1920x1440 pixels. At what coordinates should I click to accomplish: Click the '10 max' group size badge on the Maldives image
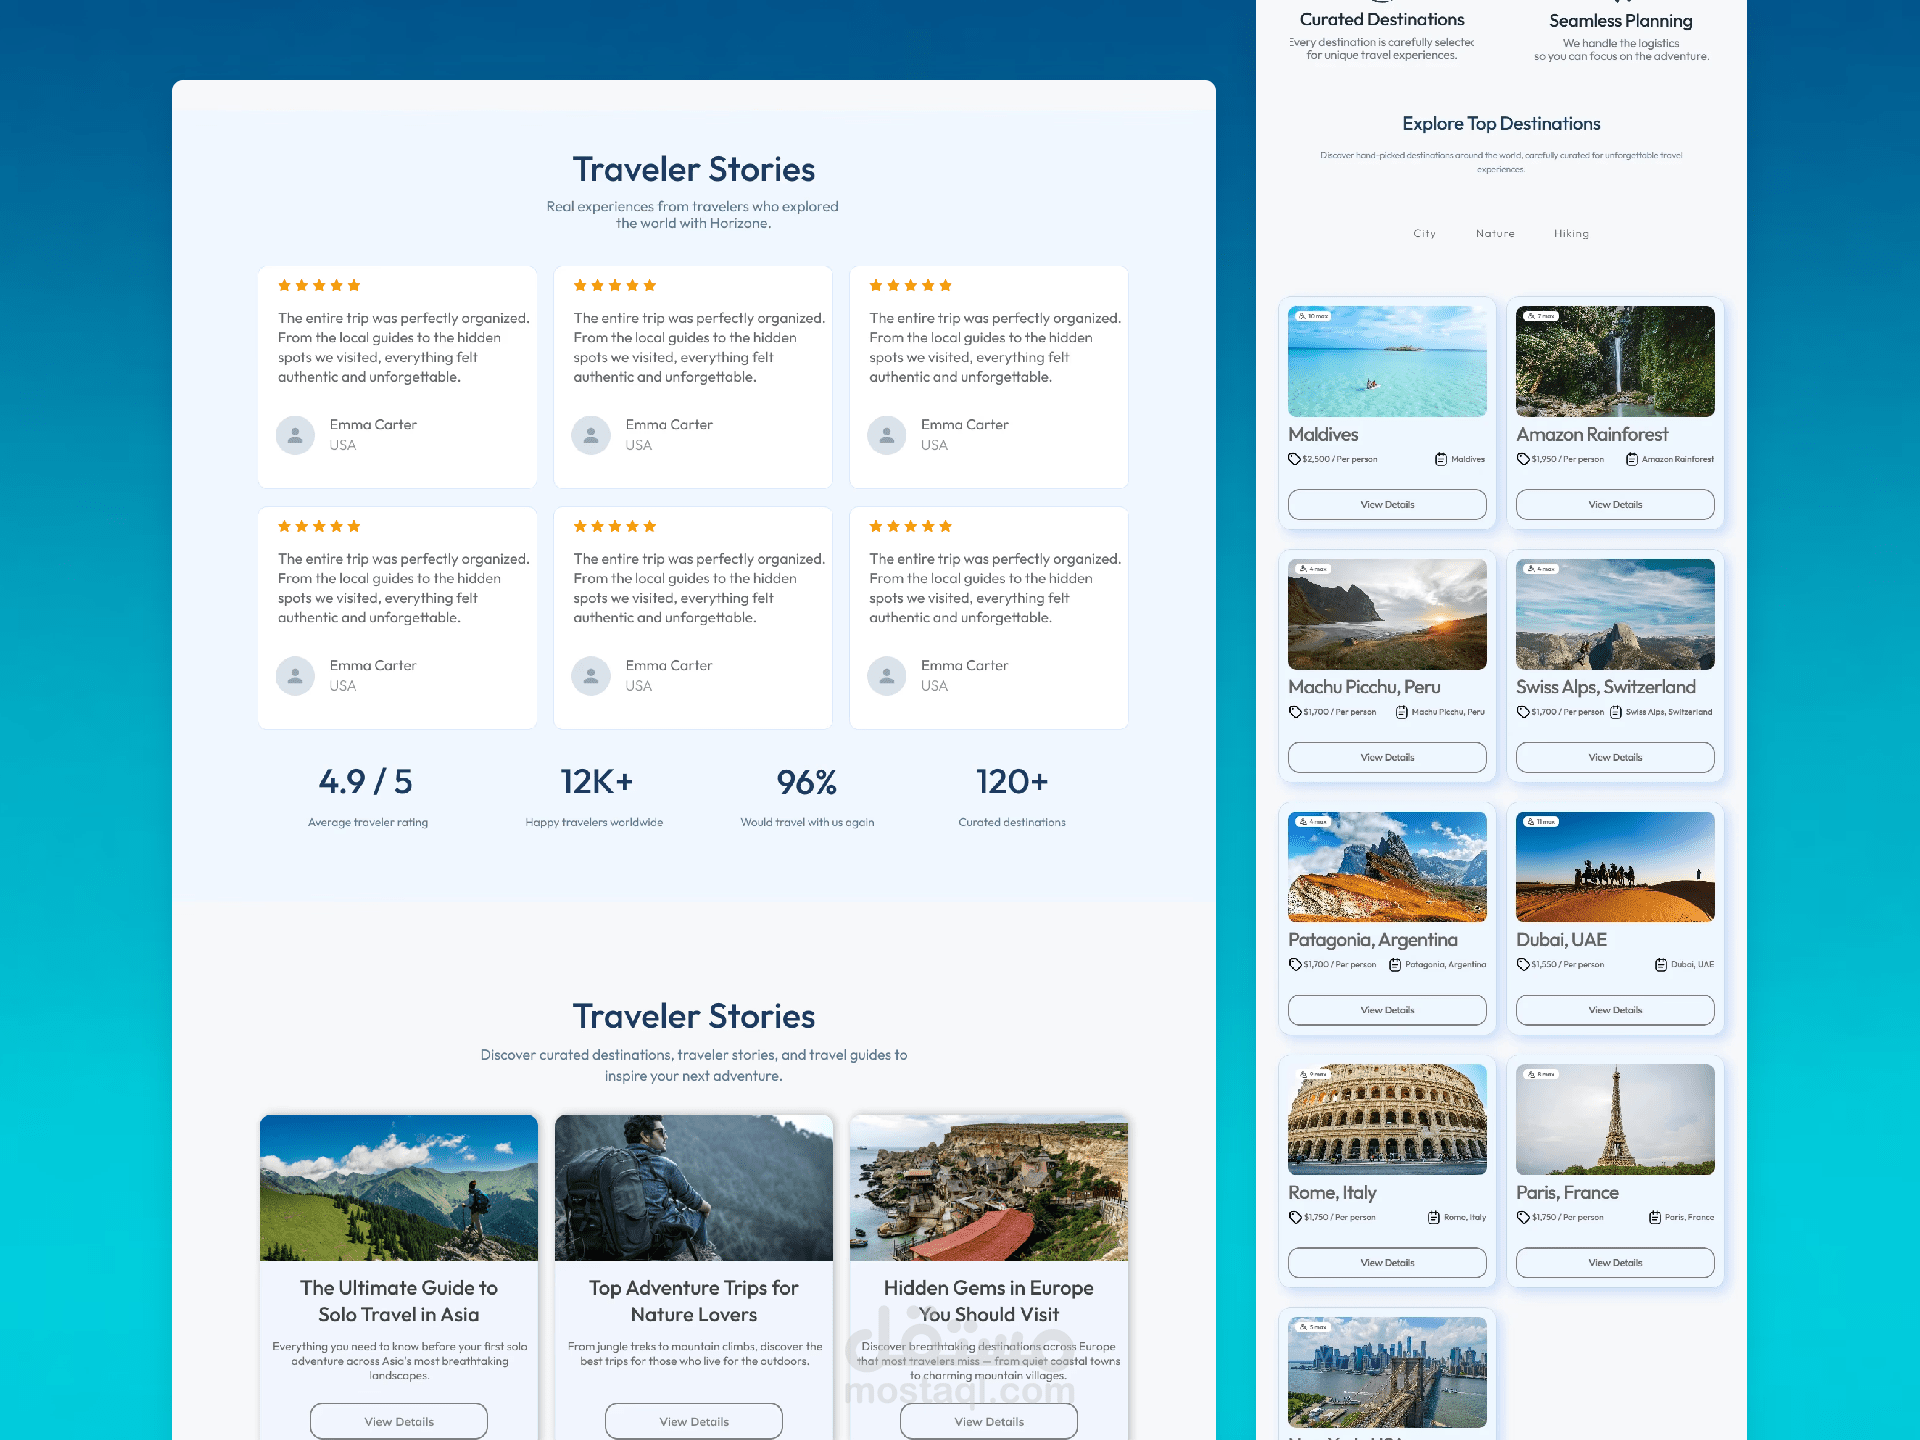coord(1312,316)
